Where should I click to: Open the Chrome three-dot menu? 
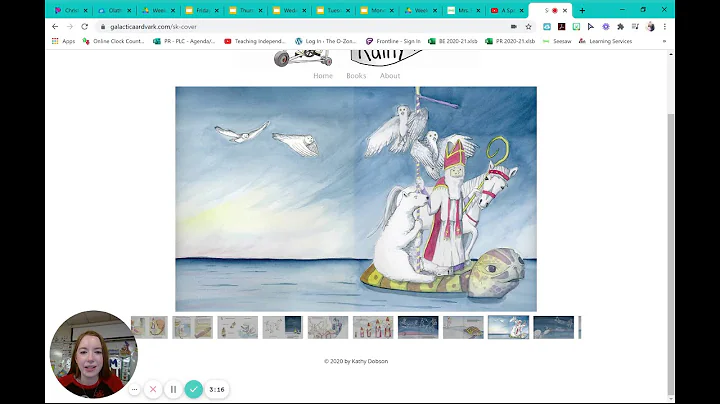tap(664, 27)
